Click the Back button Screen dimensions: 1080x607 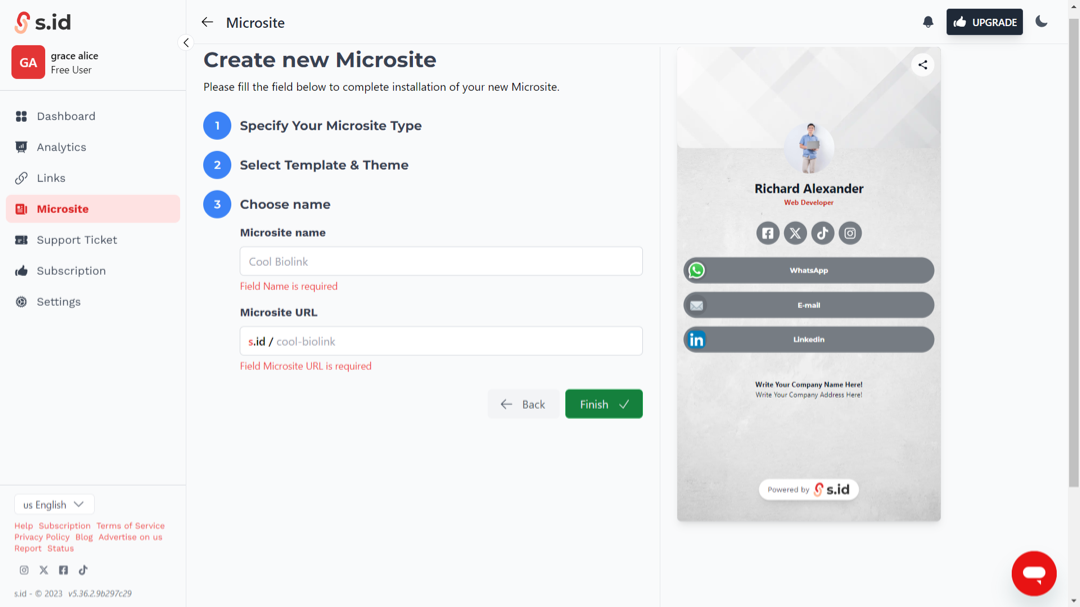[523, 404]
